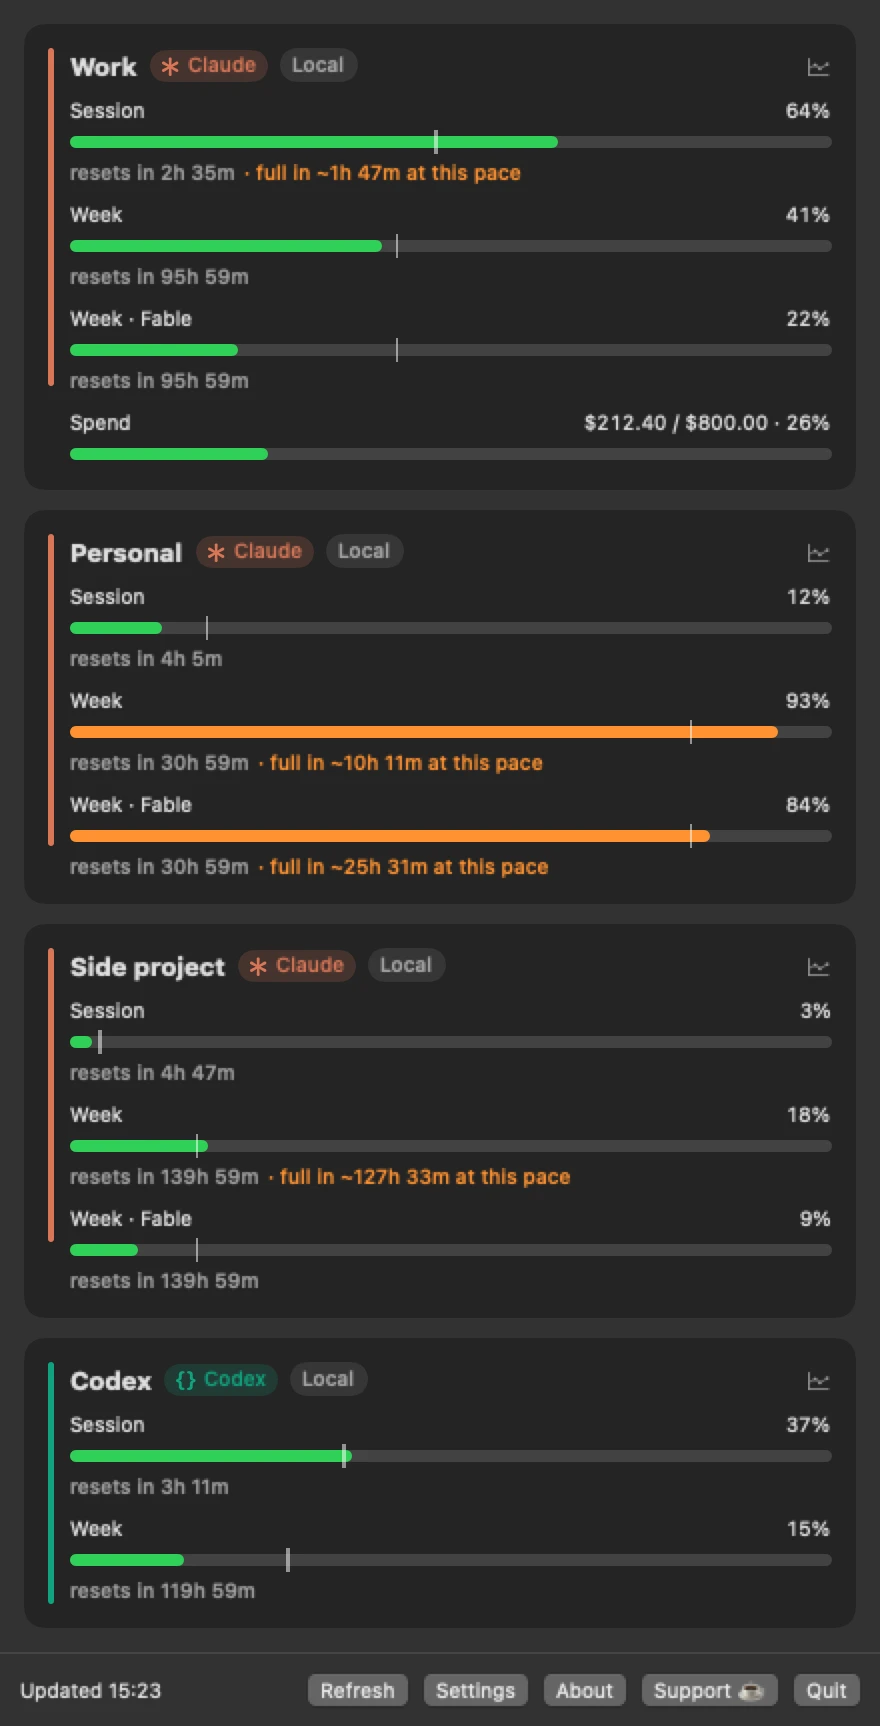Select the Side project card title
This screenshot has height=1726, width=880.
tap(148, 967)
